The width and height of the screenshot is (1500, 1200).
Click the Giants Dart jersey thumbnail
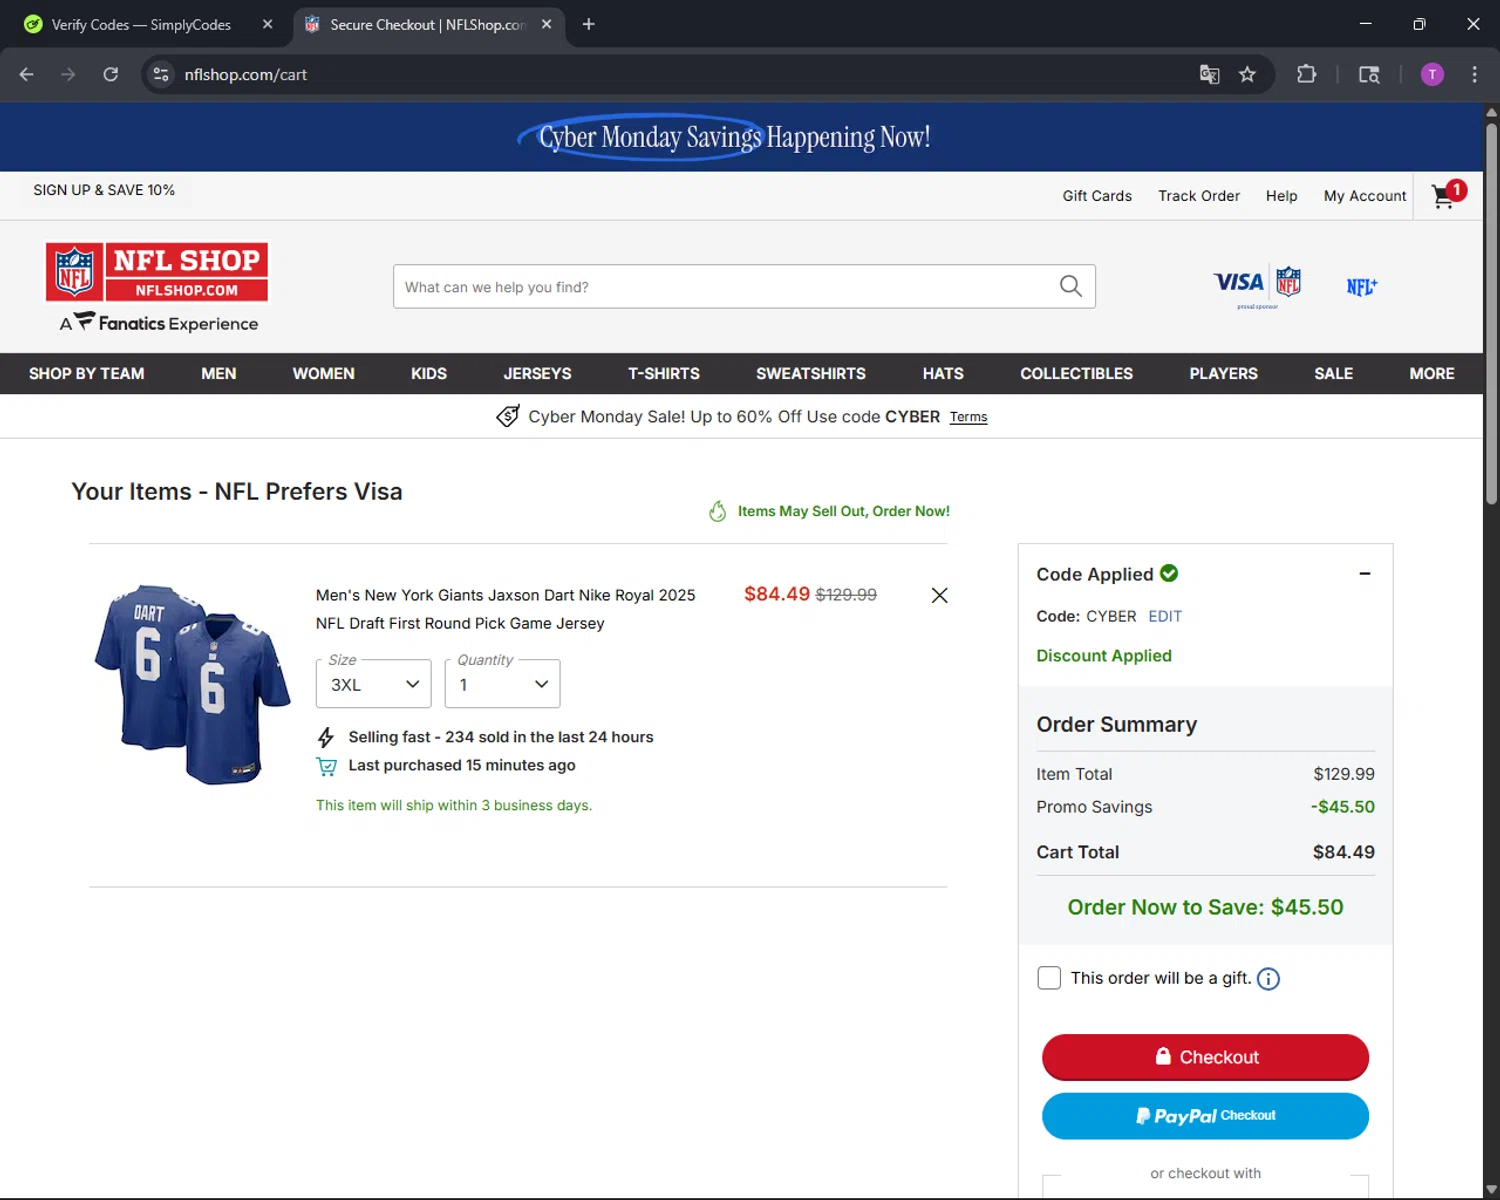[192, 684]
